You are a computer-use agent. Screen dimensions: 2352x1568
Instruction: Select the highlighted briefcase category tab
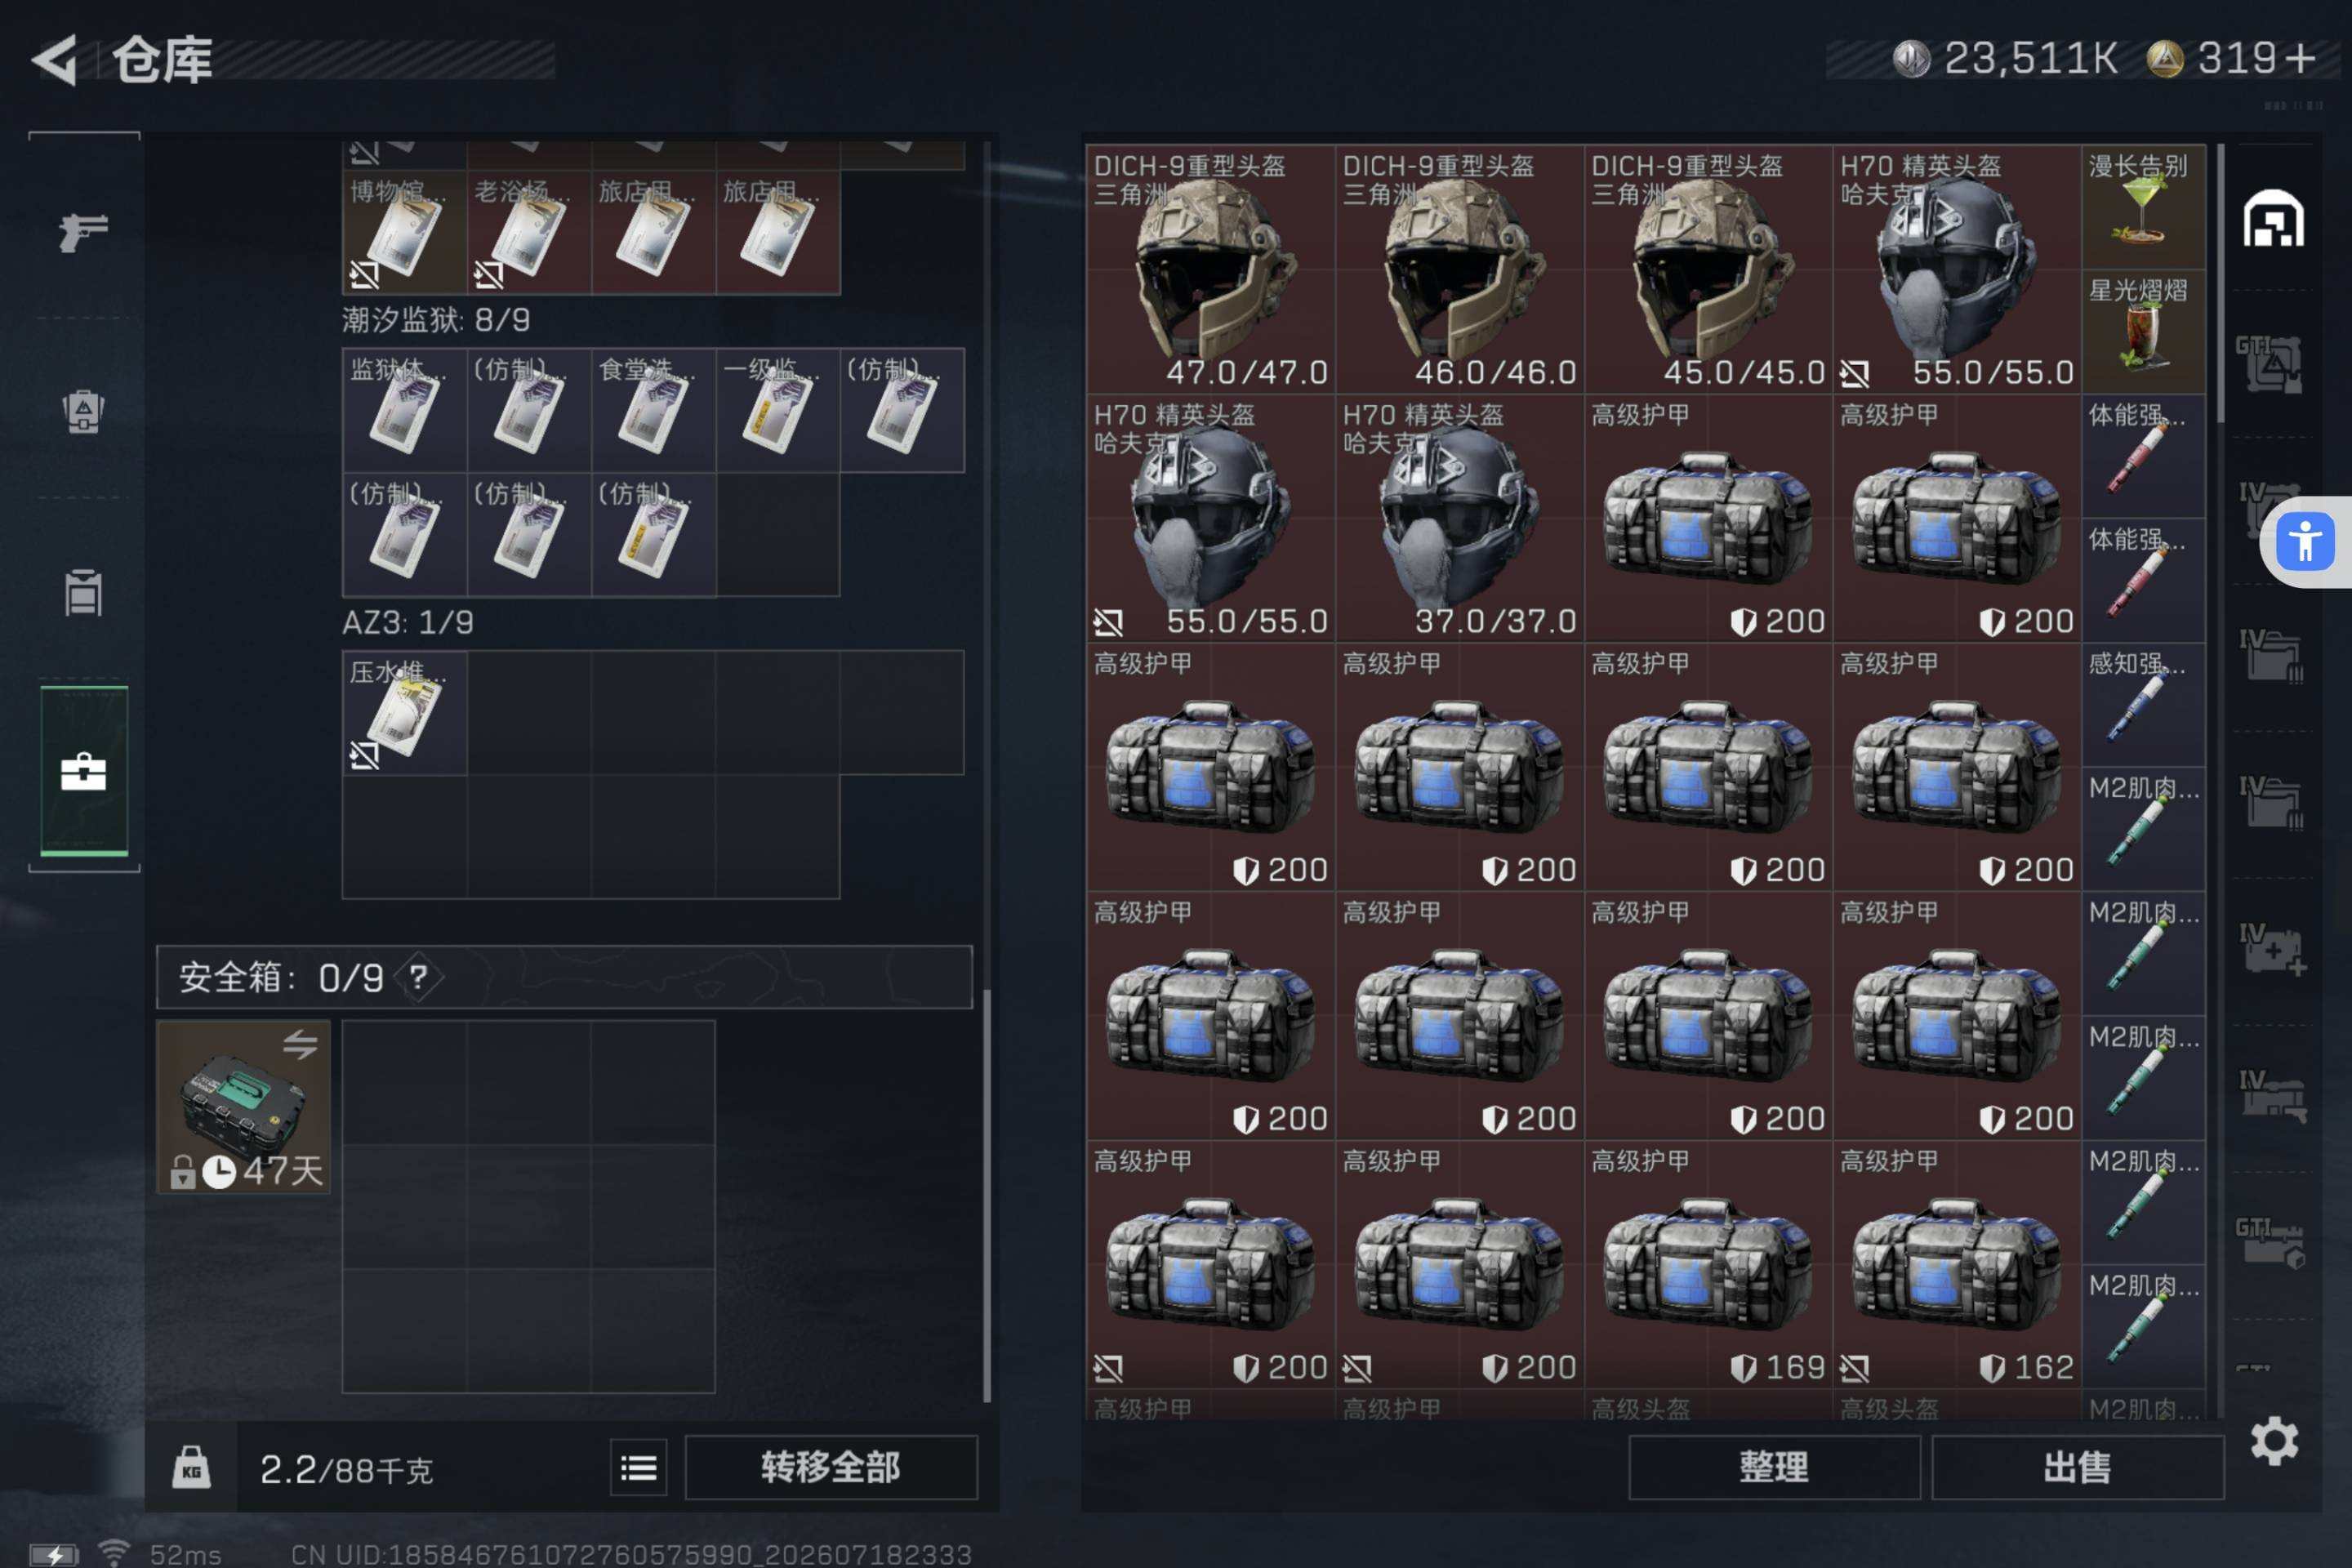[x=84, y=771]
